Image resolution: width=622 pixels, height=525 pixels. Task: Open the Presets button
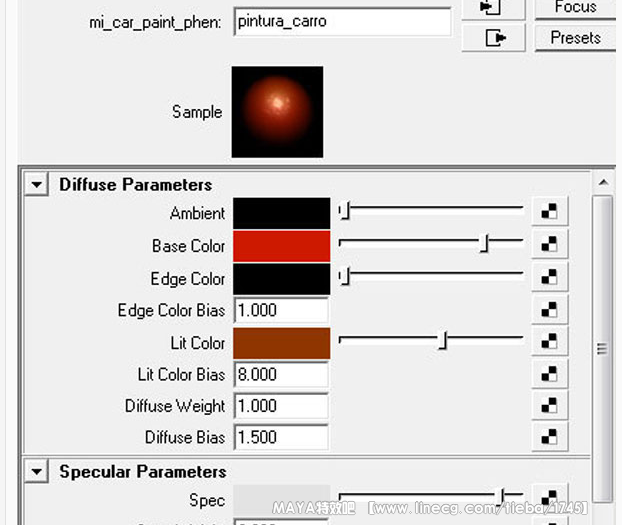[575, 38]
